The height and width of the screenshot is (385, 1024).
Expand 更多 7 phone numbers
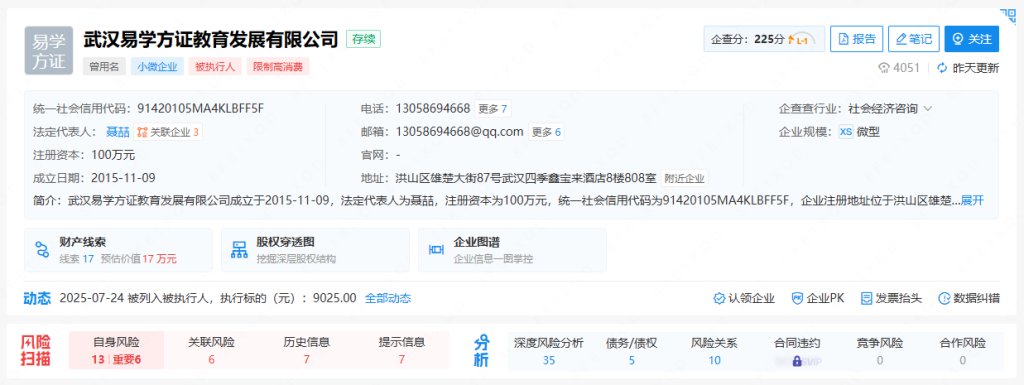pyautogui.click(x=492, y=108)
